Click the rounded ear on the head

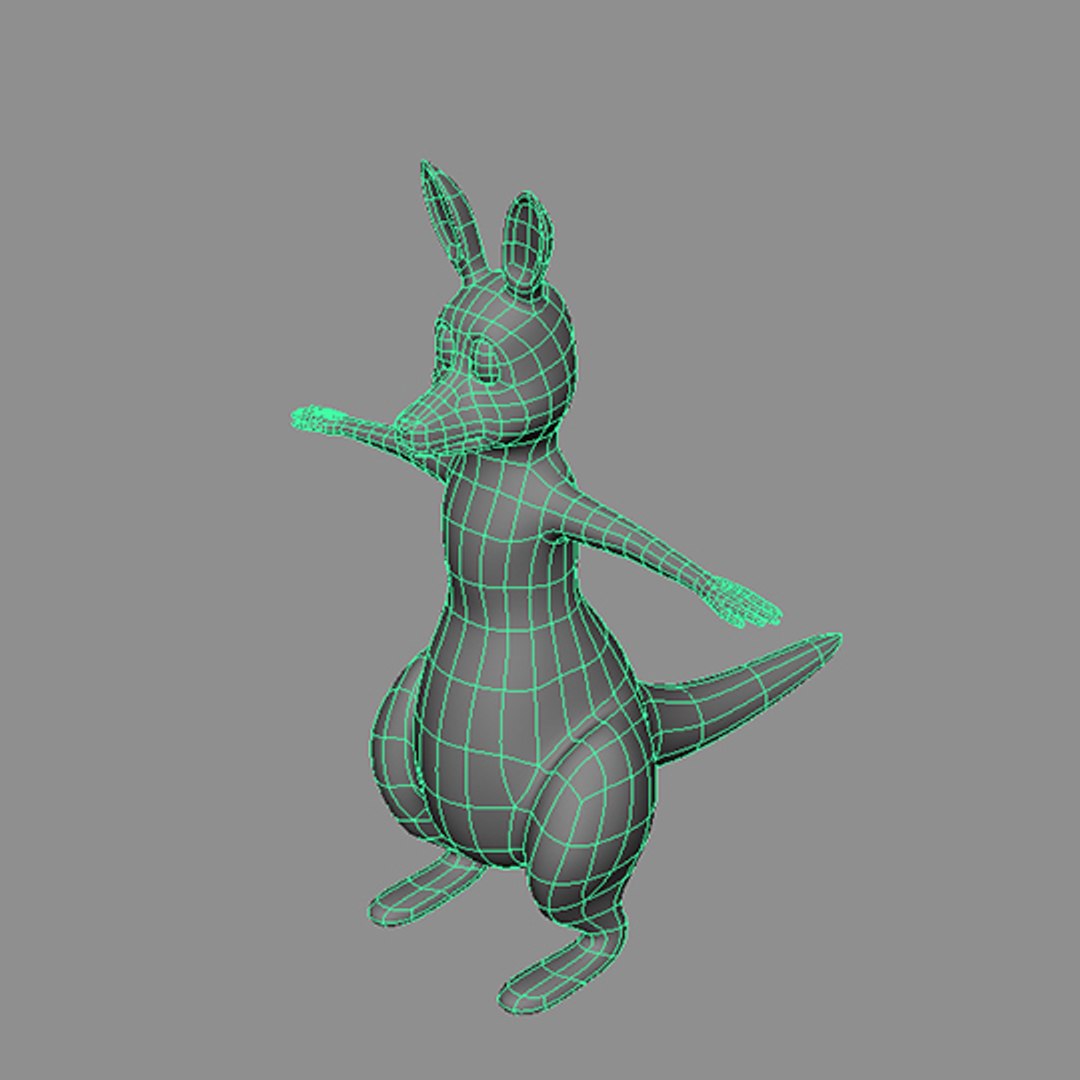click(x=527, y=242)
